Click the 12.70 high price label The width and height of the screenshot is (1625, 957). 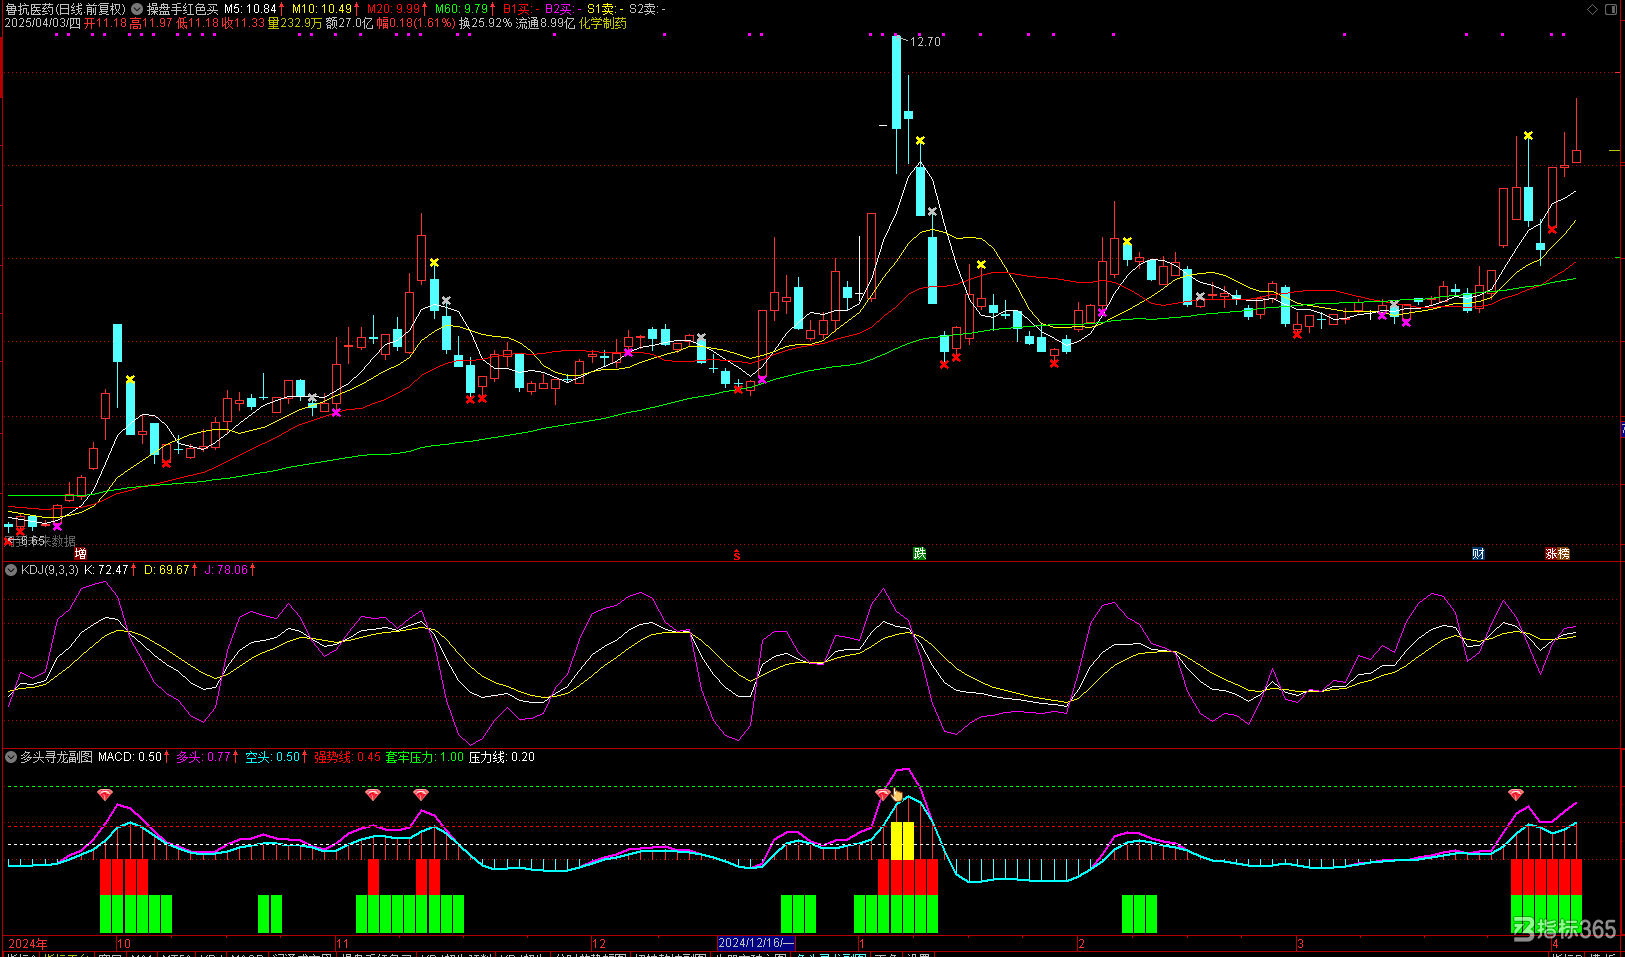[925, 42]
